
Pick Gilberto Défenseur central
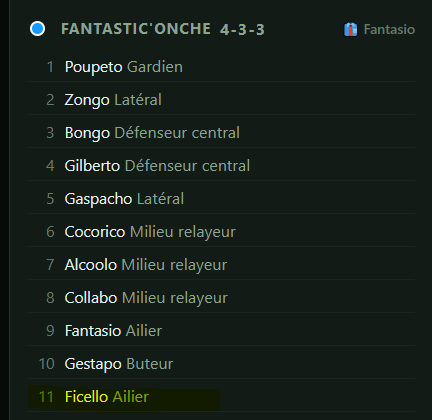pyautogui.click(x=221, y=166)
